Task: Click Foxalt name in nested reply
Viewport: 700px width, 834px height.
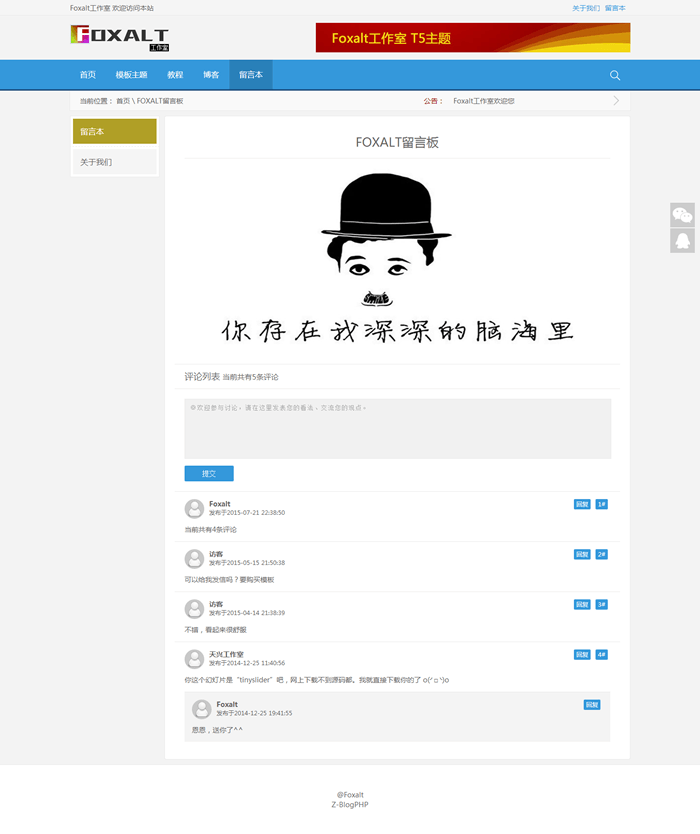Action: click(227, 704)
